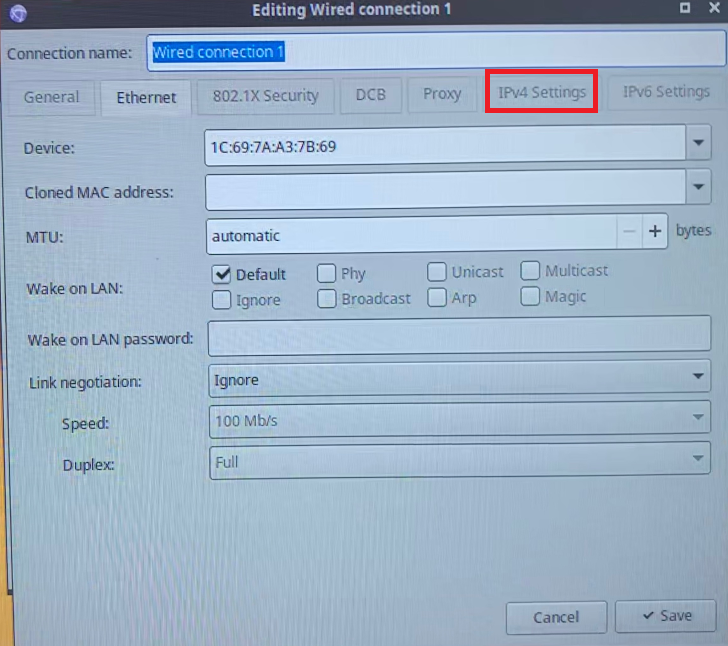Toggle the Broadcast wake on LAN checkbox
This screenshot has width=728, height=646.
[x=327, y=299]
